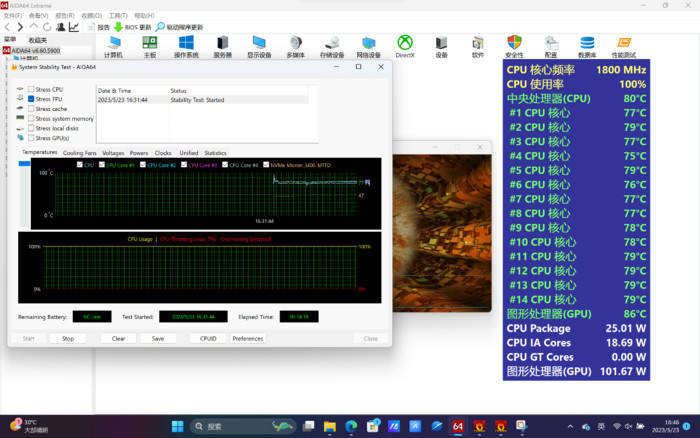Image resolution: width=700 pixels, height=438 pixels.
Task: Enable the Stress CPU checkbox
Action: pyautogui.click(x=32, y=90)
